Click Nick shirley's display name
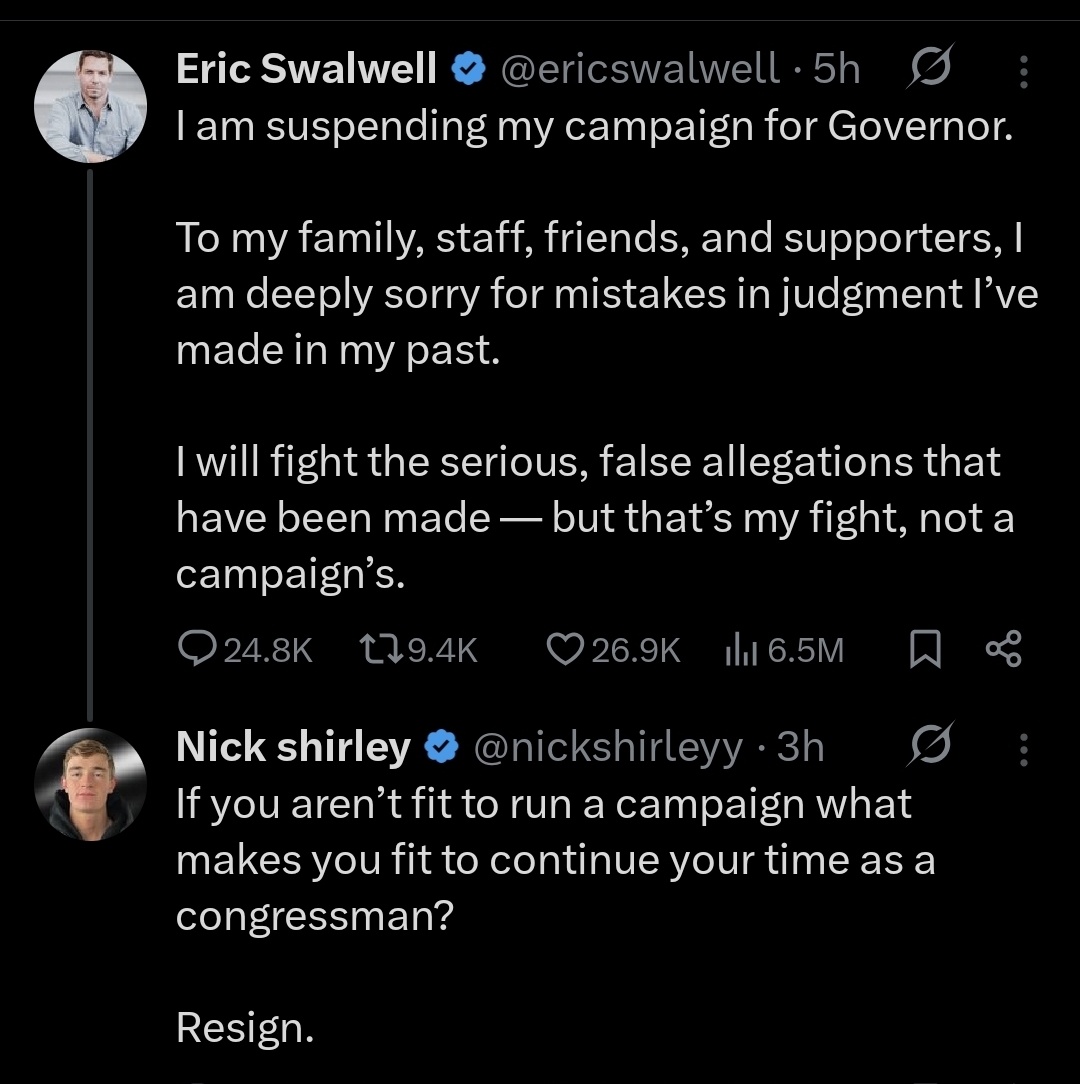 pos(293,747)
